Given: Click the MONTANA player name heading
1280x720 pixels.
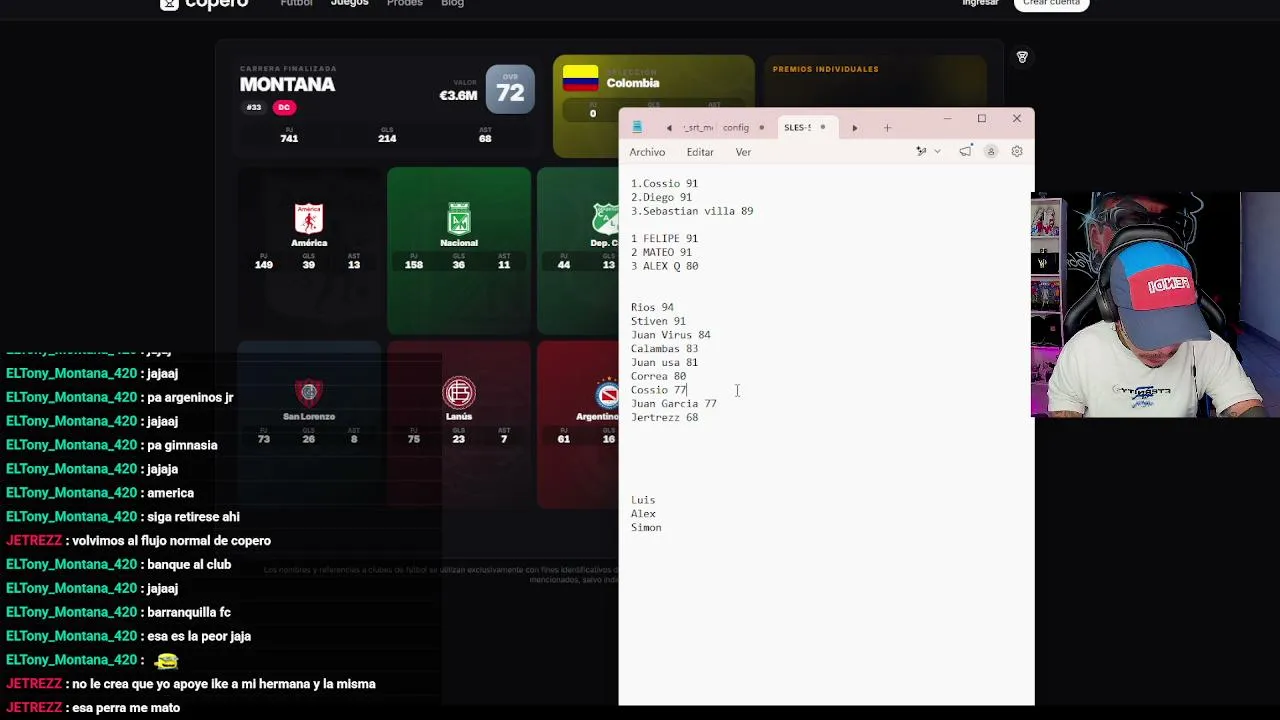Looking at the screenshot, I should pos(288,85).
